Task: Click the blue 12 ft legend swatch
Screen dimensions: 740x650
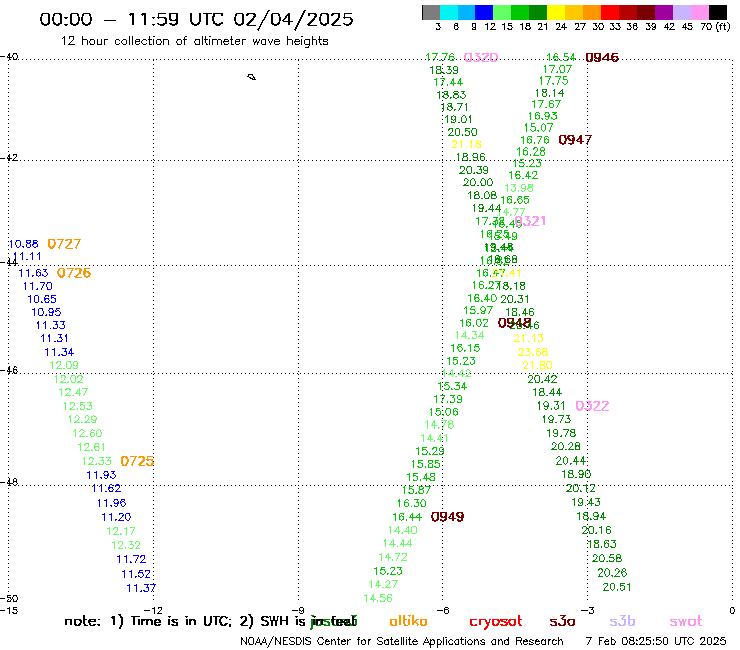Action: tap(484, 12)
